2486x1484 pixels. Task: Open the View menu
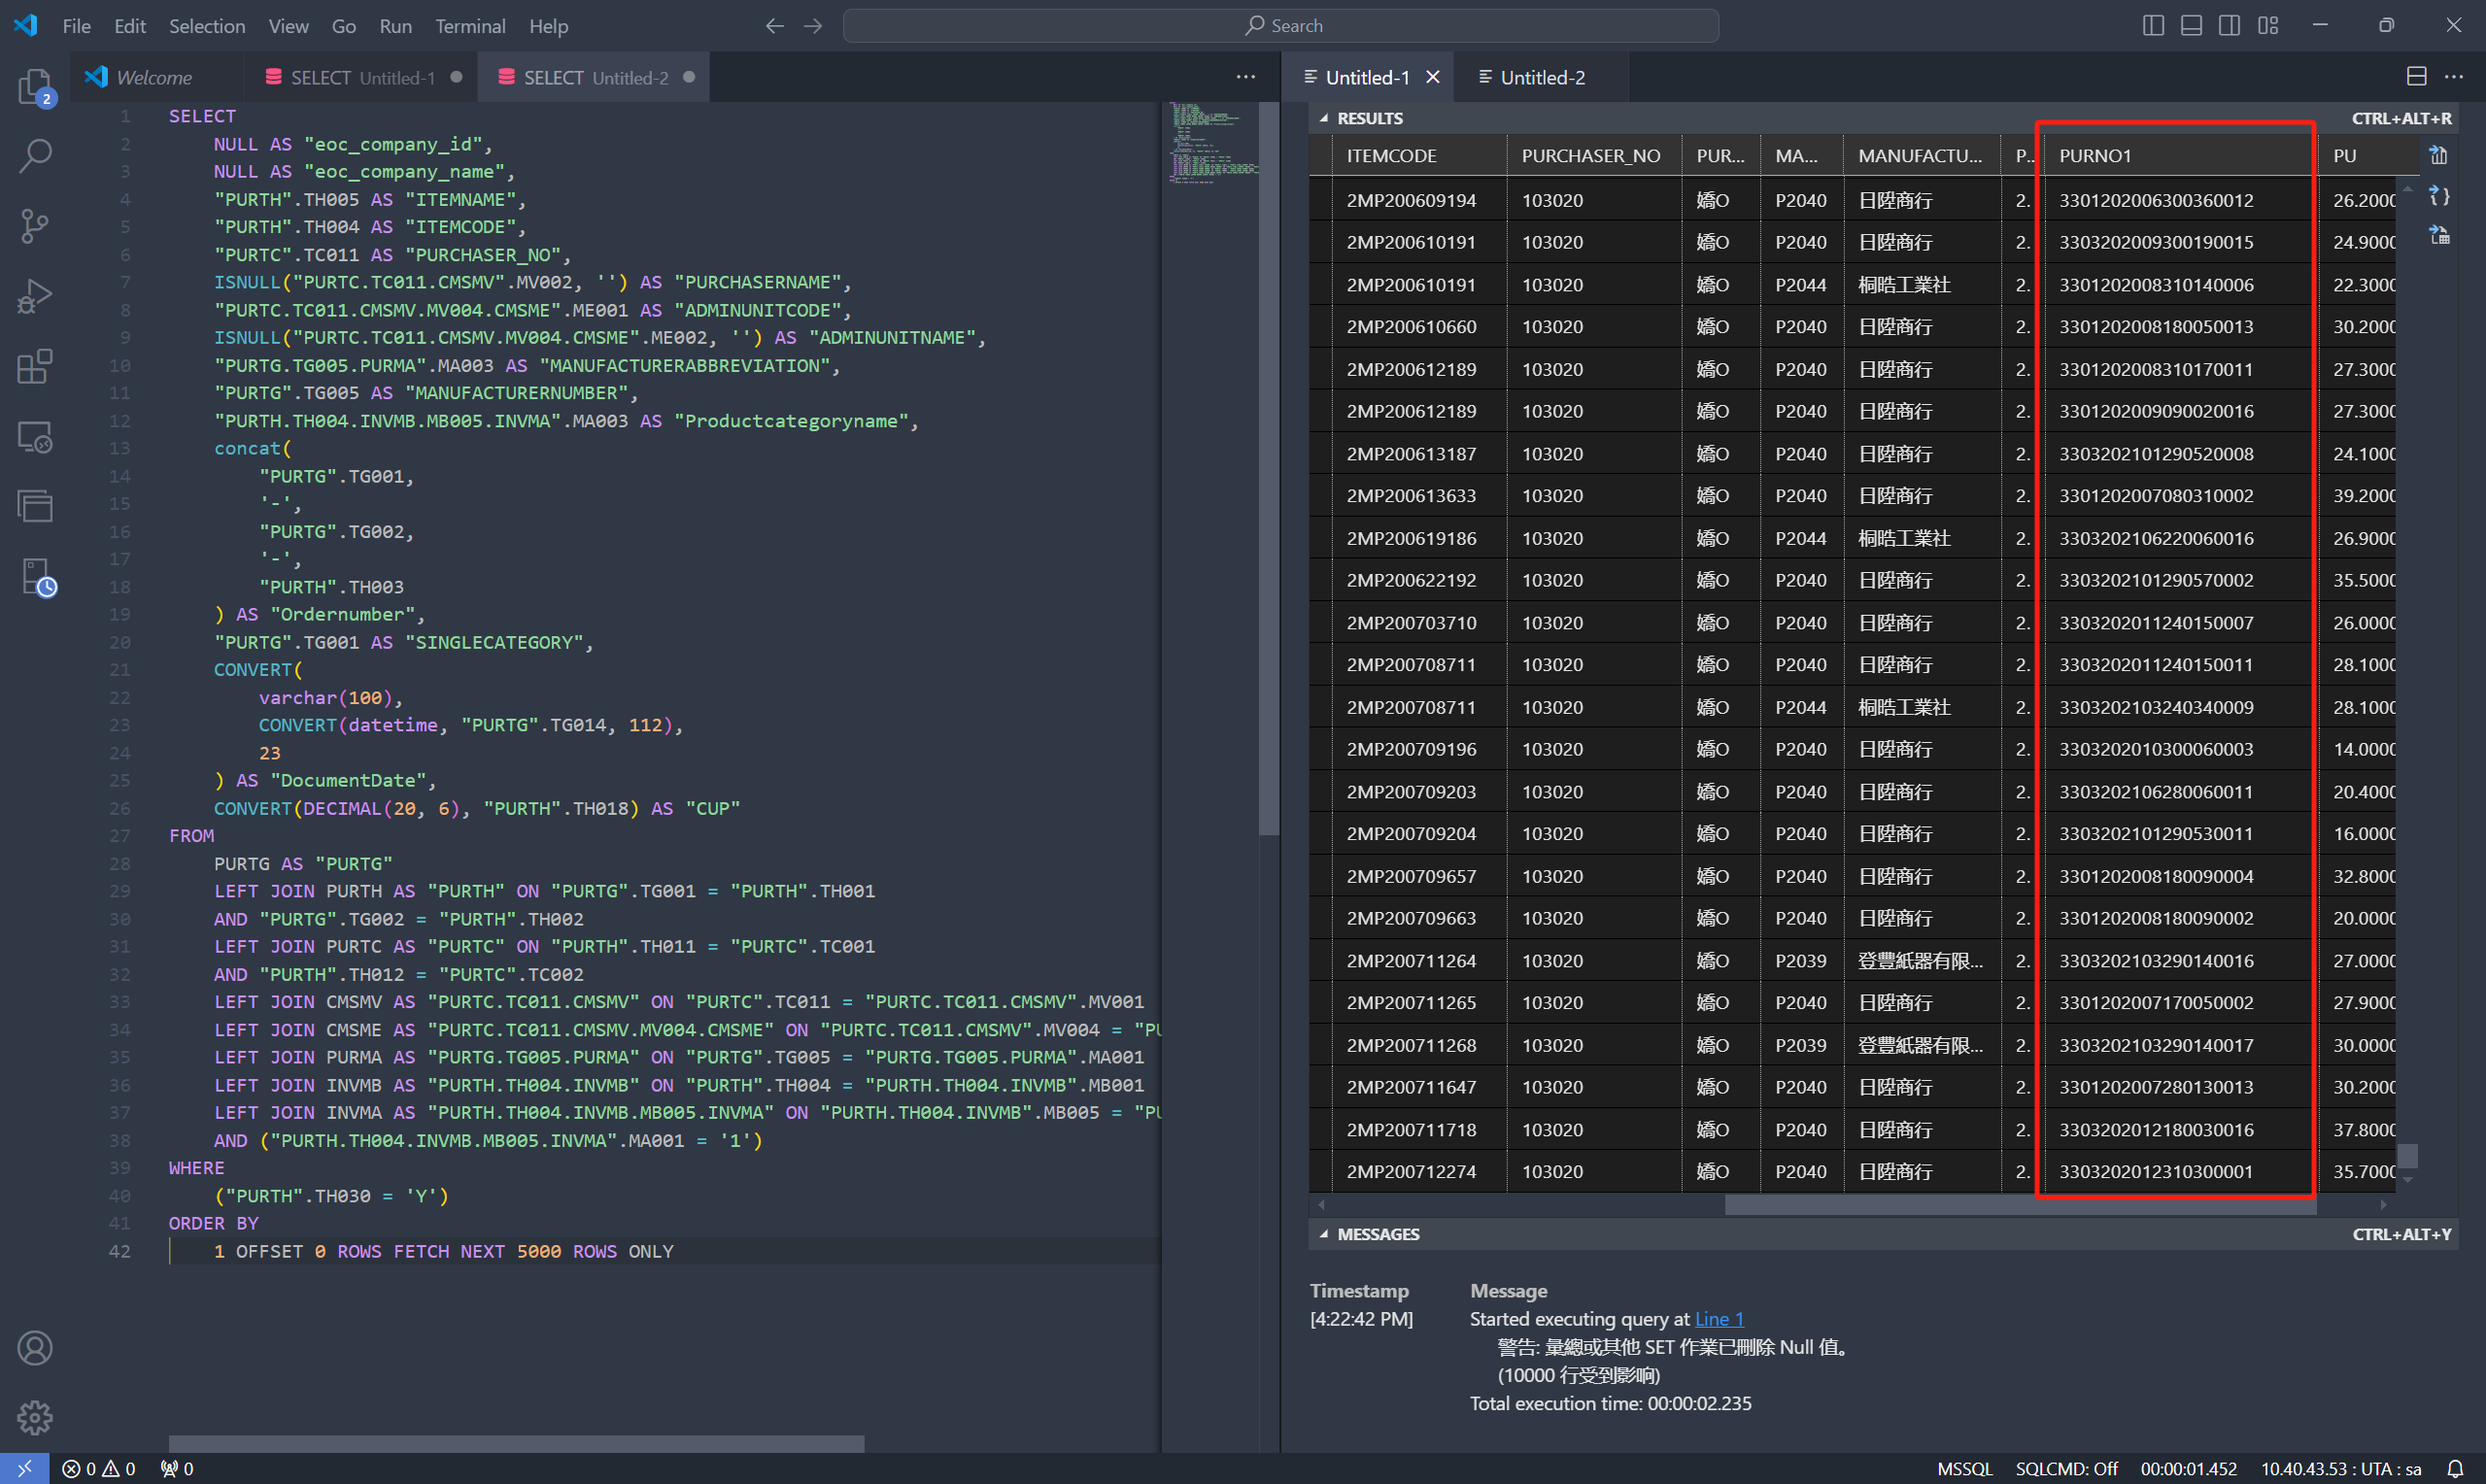tap(288, 26)
